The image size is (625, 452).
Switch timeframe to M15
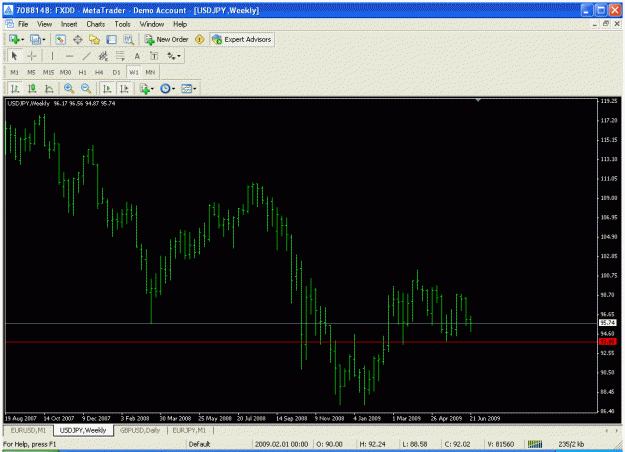tap(48, 72)
